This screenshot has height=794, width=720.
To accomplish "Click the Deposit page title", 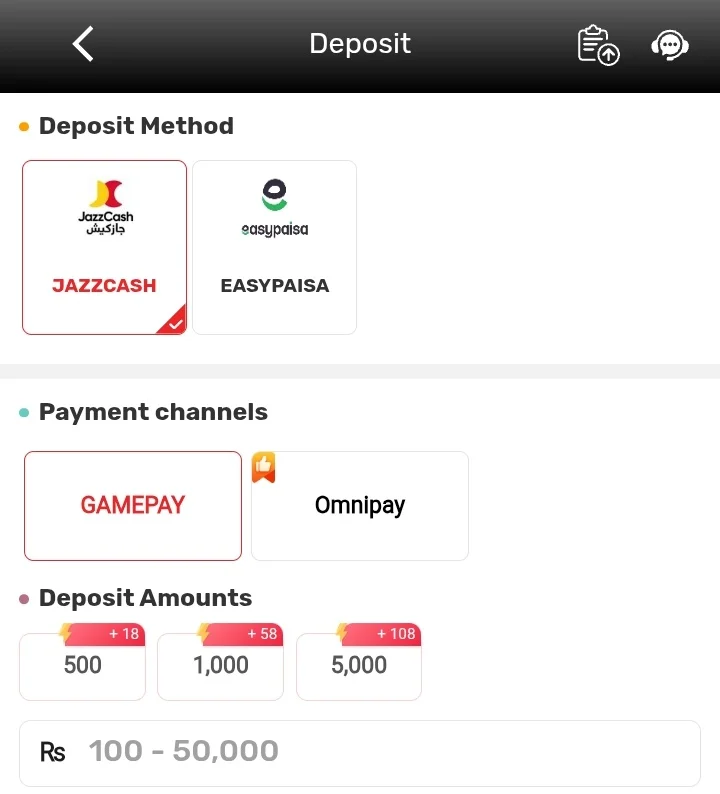I will [360, 44].
